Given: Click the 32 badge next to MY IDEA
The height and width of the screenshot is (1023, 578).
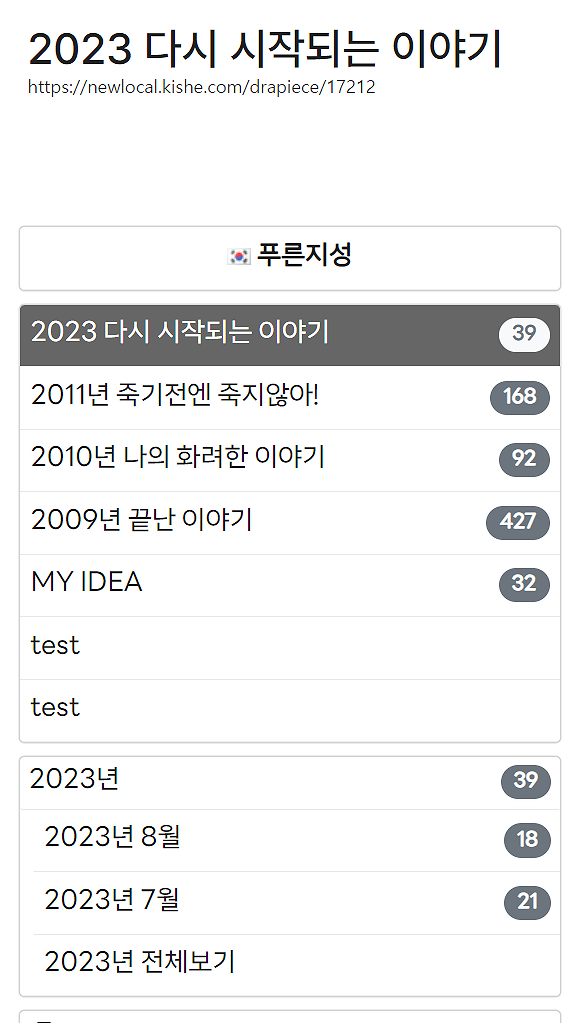Looking at the screenshot, I should pos(524,585).
